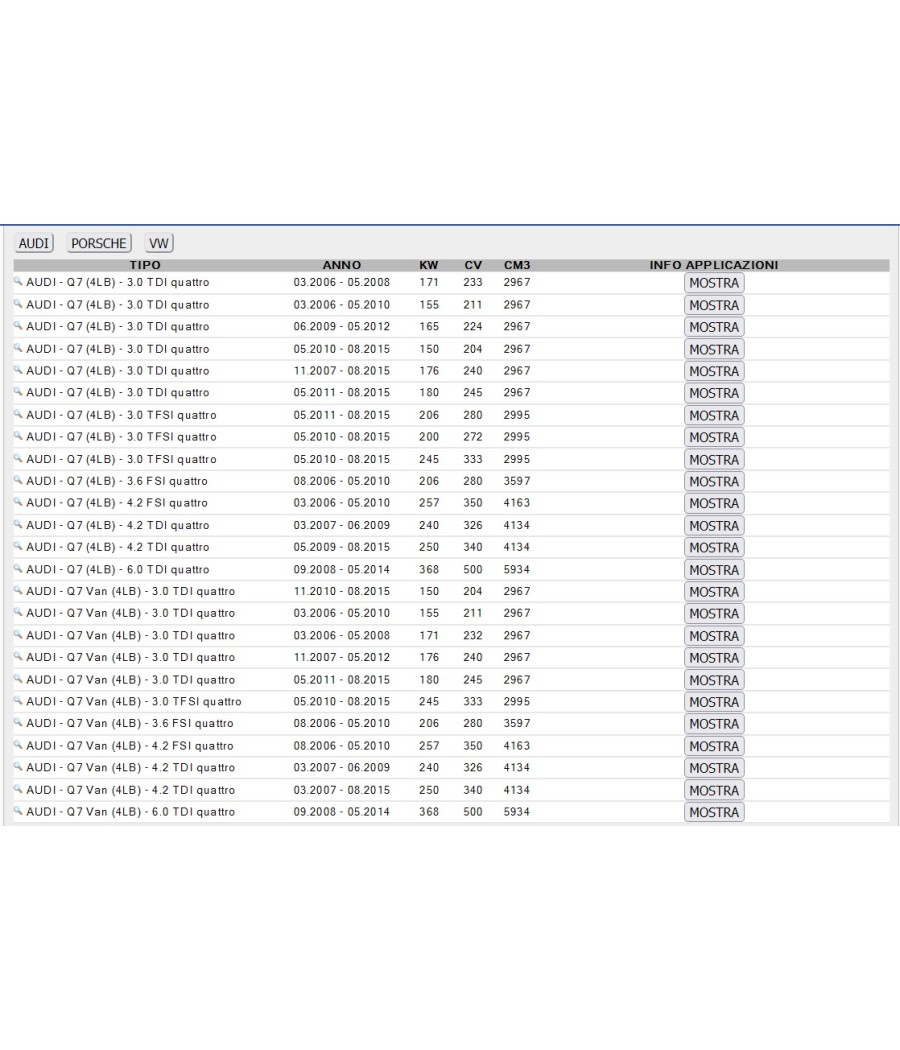Click MOSTRA for Q7 Van 4.2 FSI row
The height and width of the screenshot is (1050, 900).
714,746
